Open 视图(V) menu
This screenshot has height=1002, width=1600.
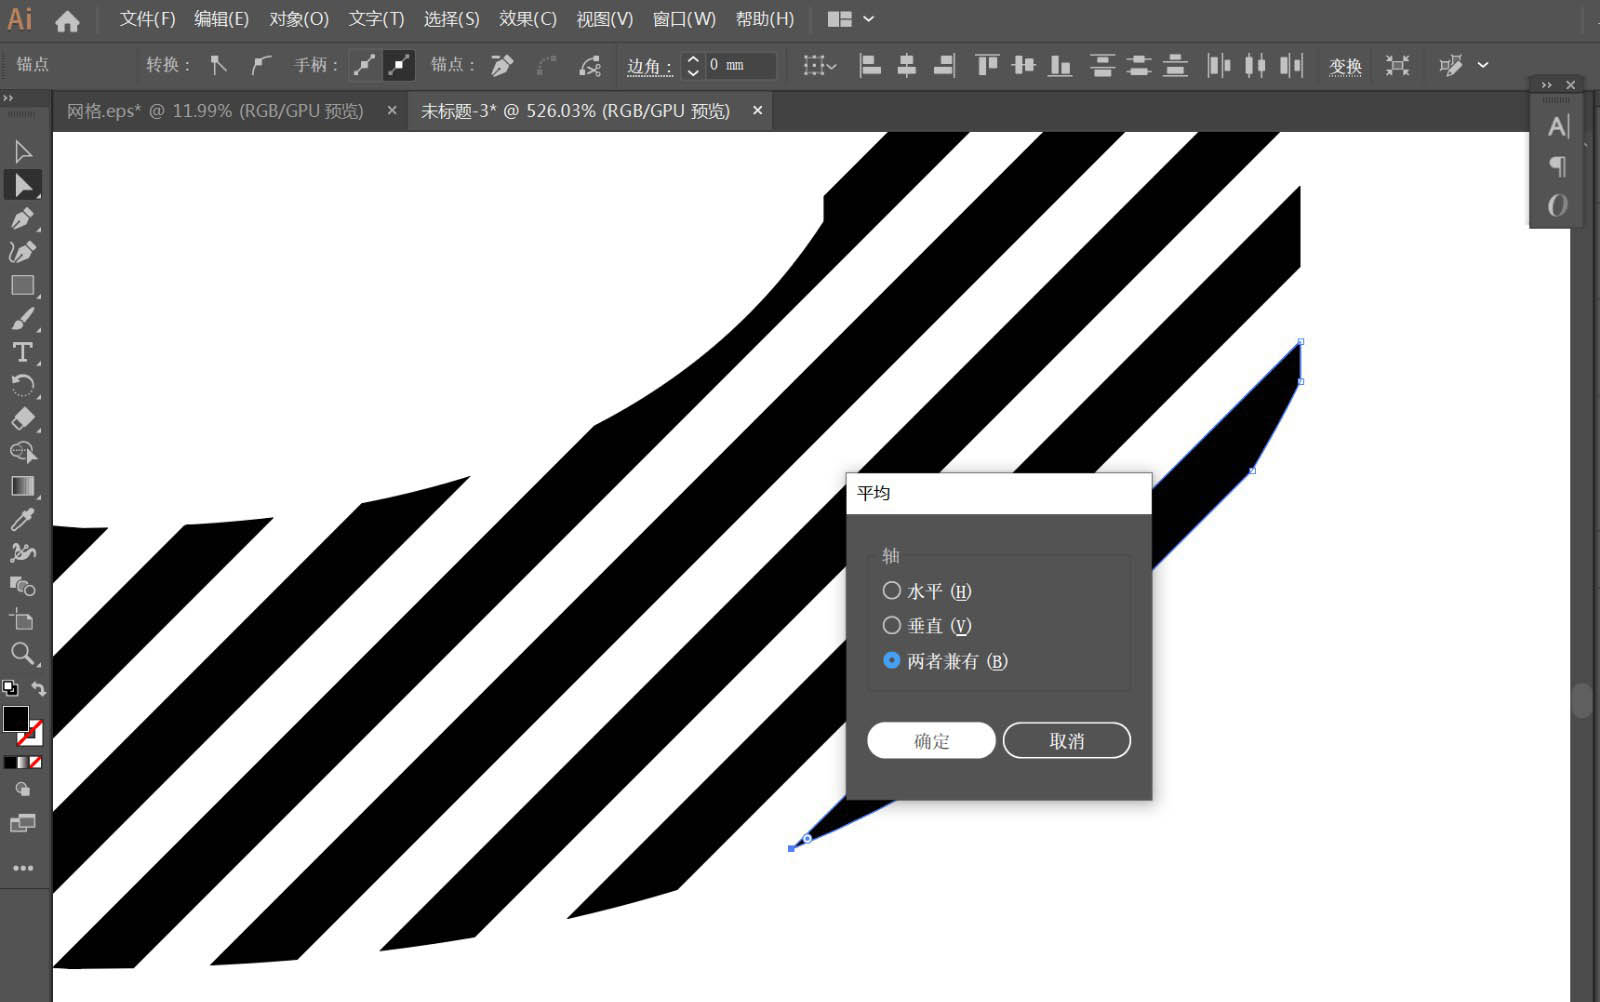click(x=605, y=19)
